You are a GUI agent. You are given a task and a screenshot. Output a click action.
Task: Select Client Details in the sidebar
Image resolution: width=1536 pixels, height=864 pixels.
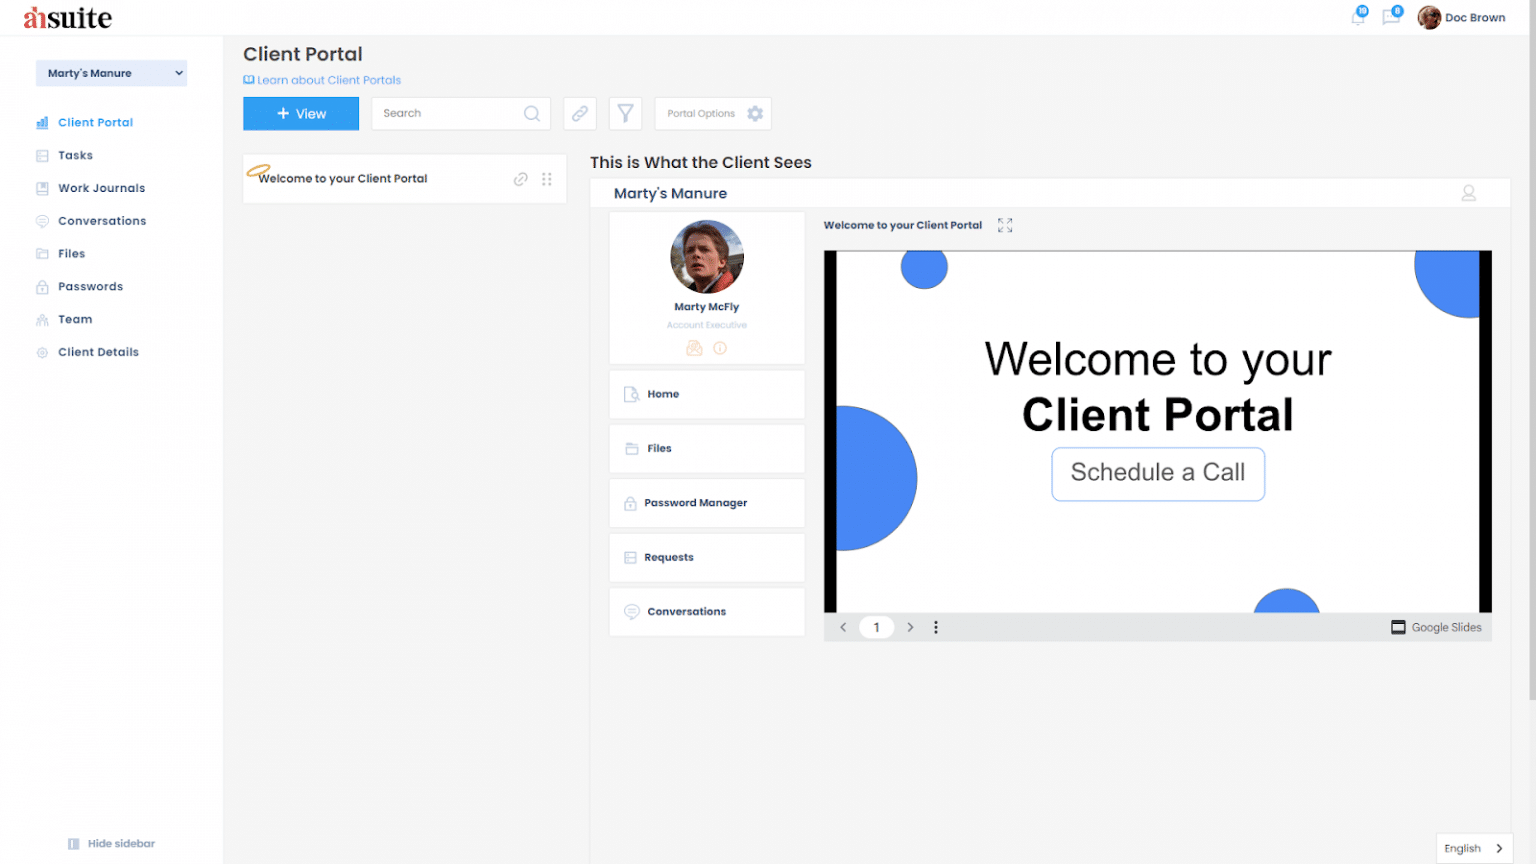pyautogui.click(x=99, y=352)
